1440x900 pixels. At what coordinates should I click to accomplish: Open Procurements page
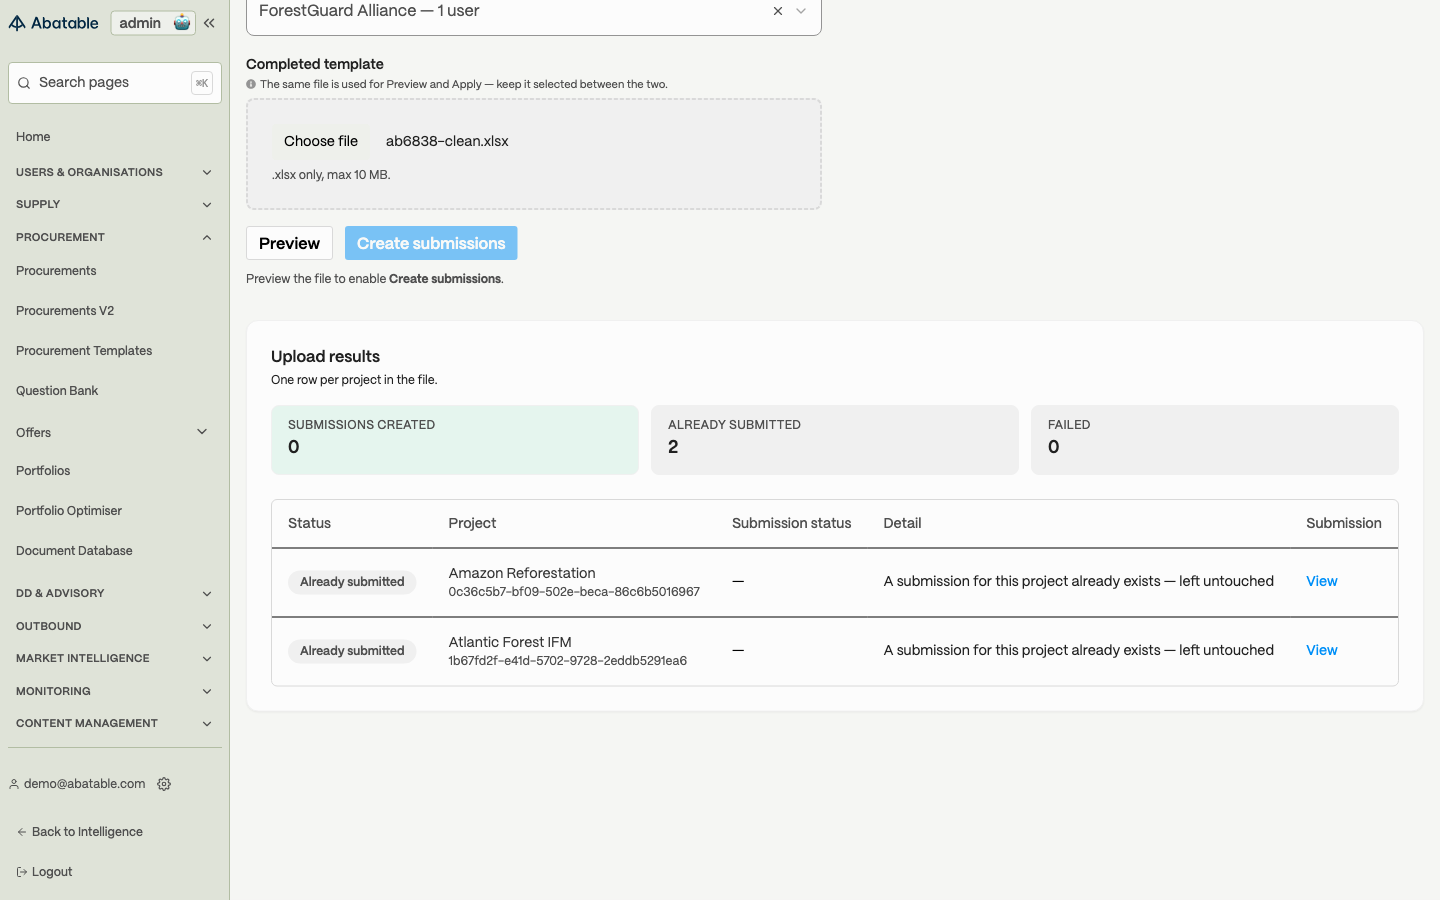tap(56, 271)
